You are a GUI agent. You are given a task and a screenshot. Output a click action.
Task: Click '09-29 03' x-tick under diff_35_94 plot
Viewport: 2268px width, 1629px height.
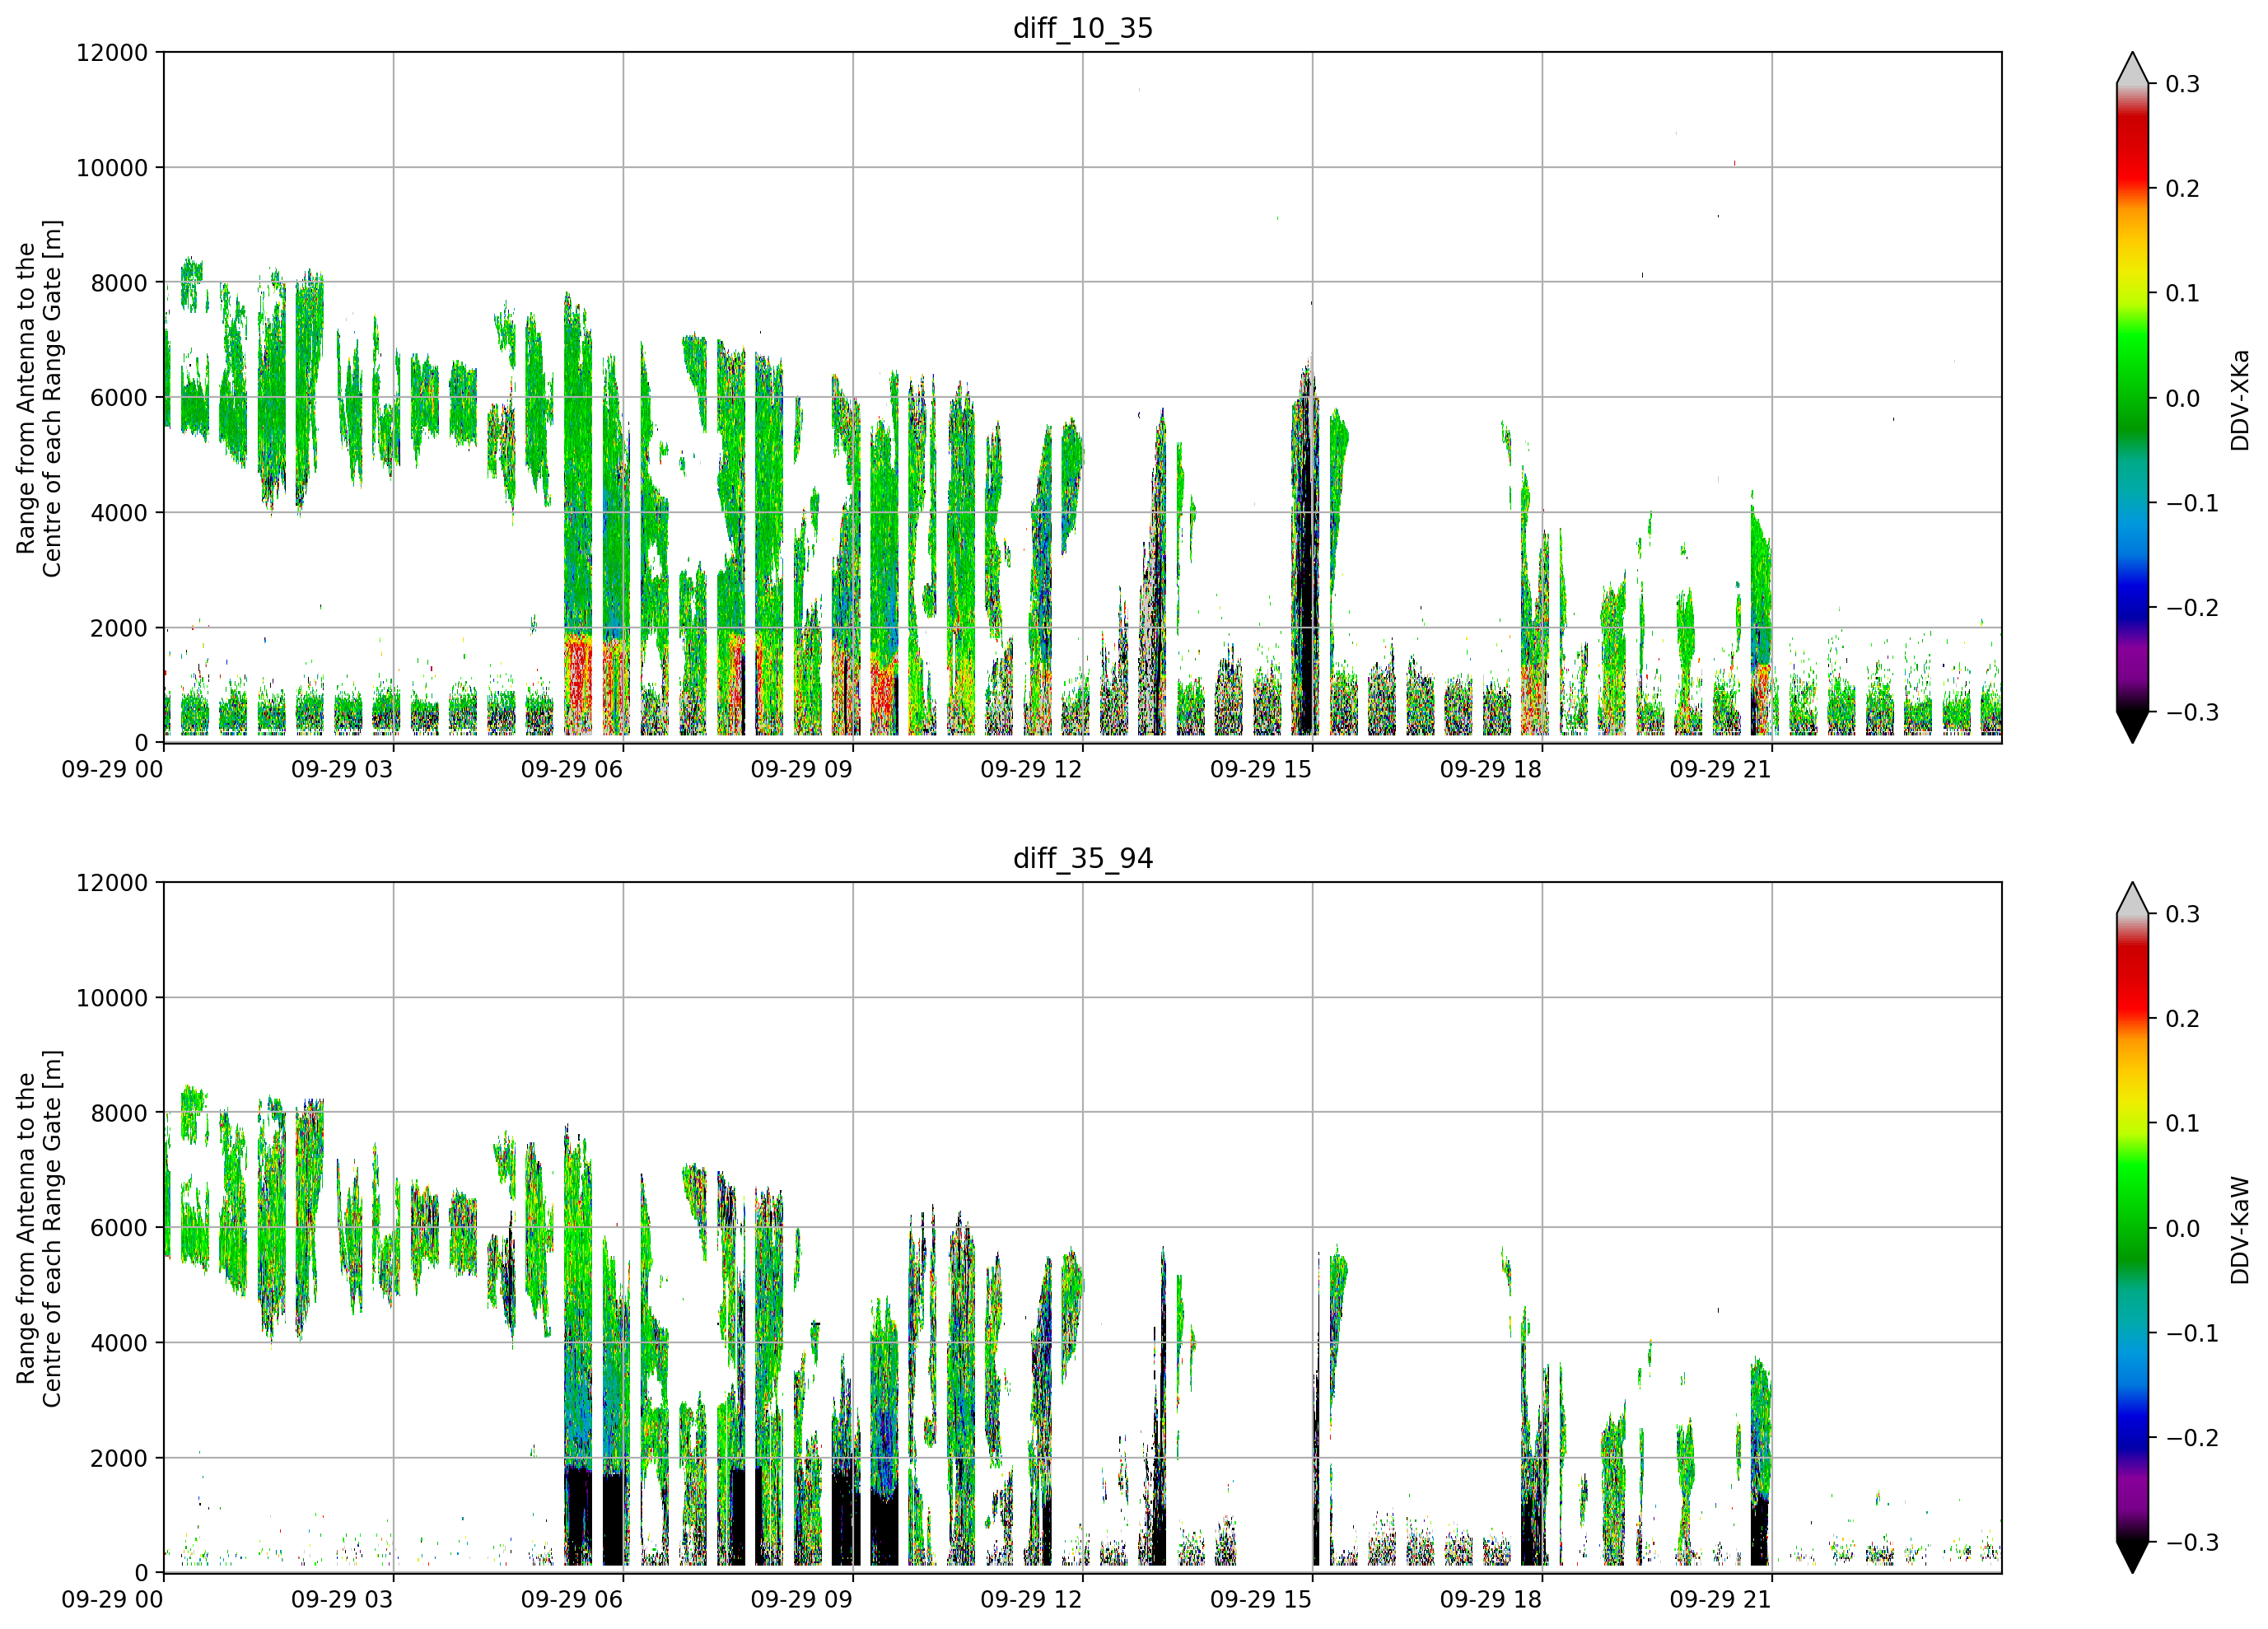tap(342, 1599)
